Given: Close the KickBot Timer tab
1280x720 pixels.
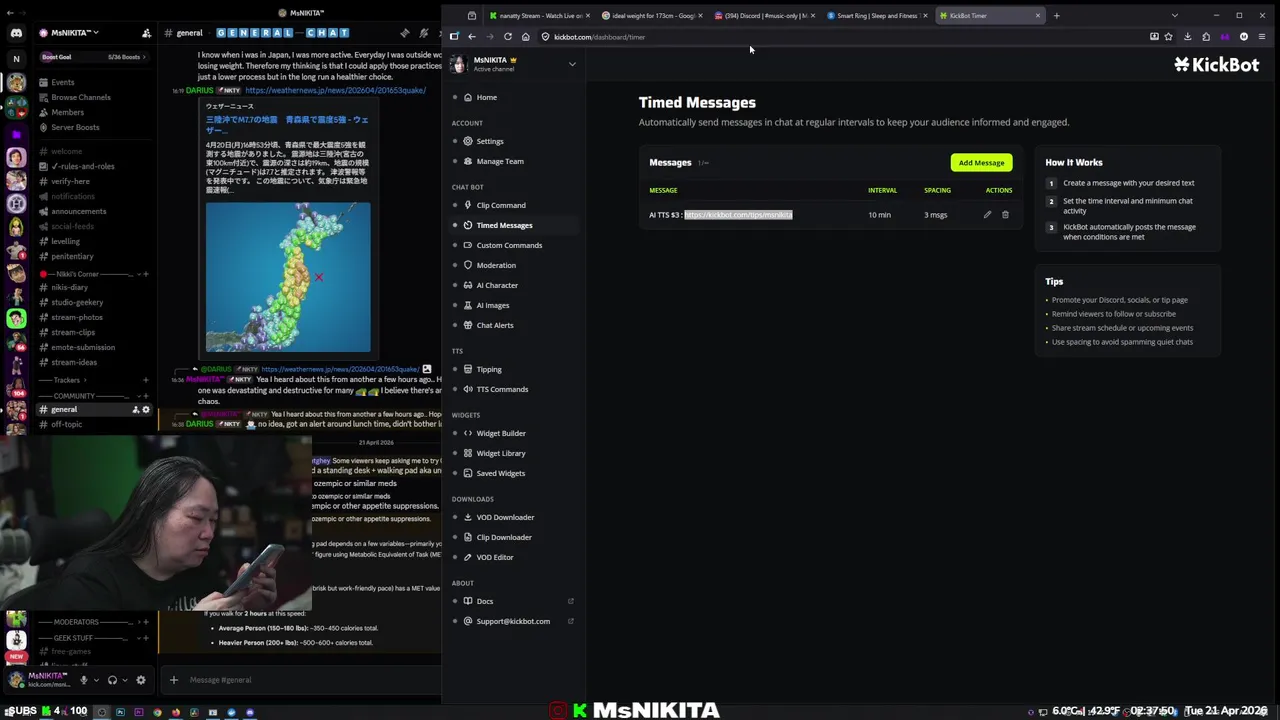Looking at the screenshot, I should point(1037,16).
